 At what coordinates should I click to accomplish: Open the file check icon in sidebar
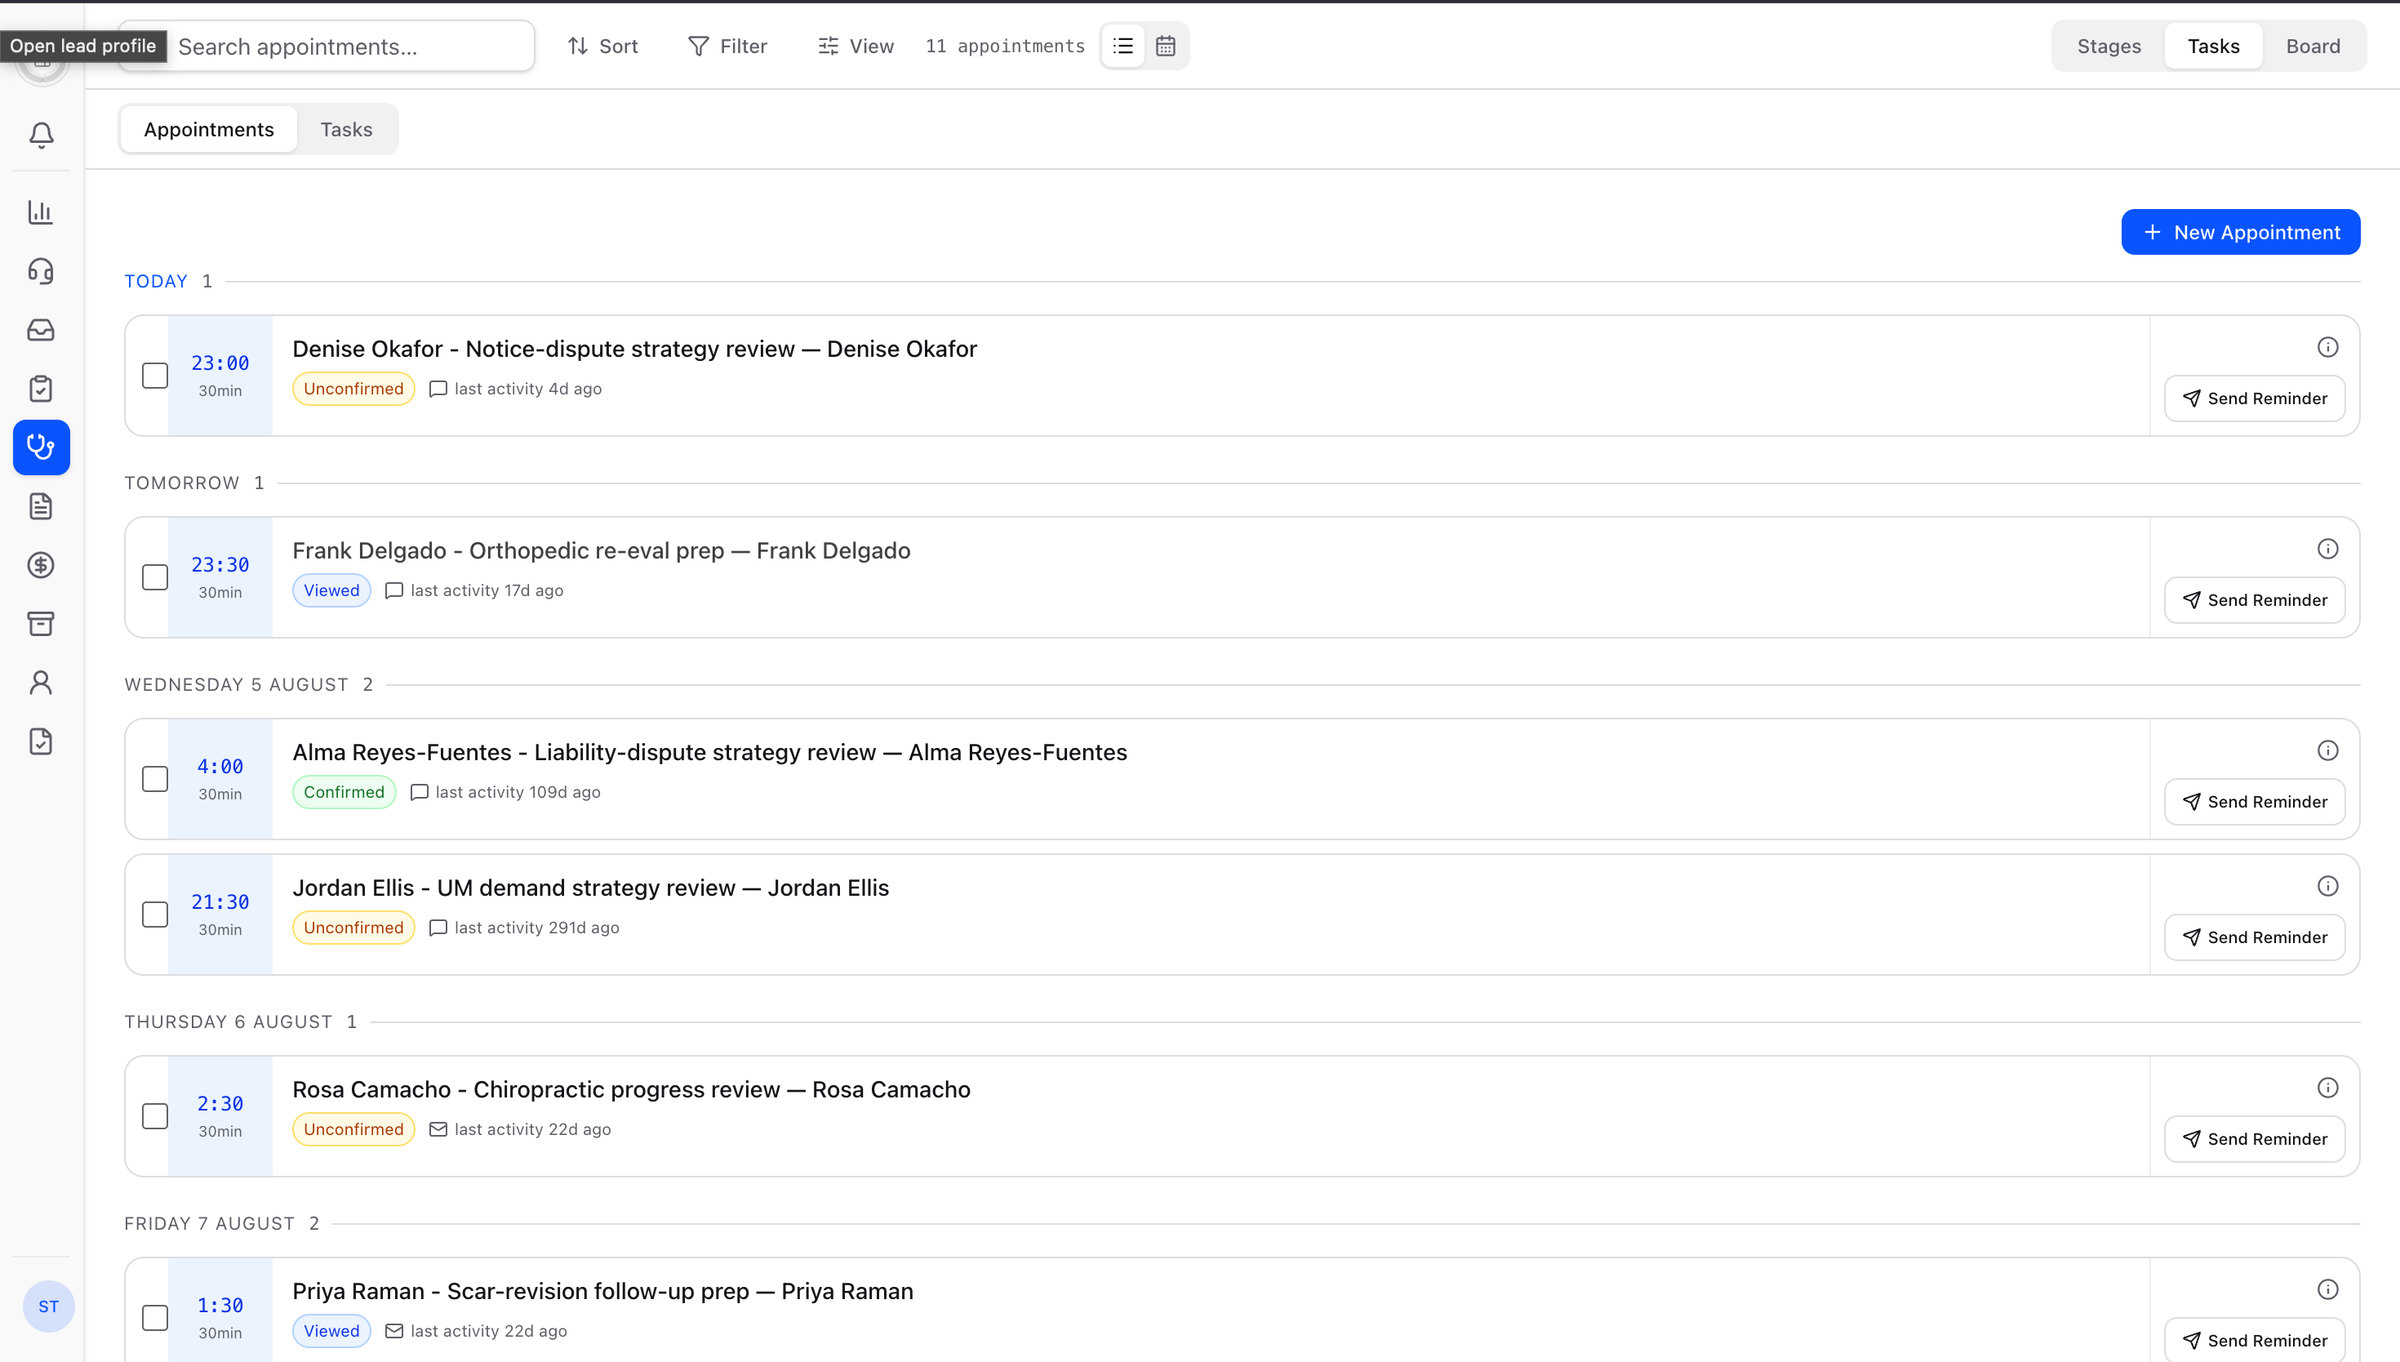(x=41, y=742)
